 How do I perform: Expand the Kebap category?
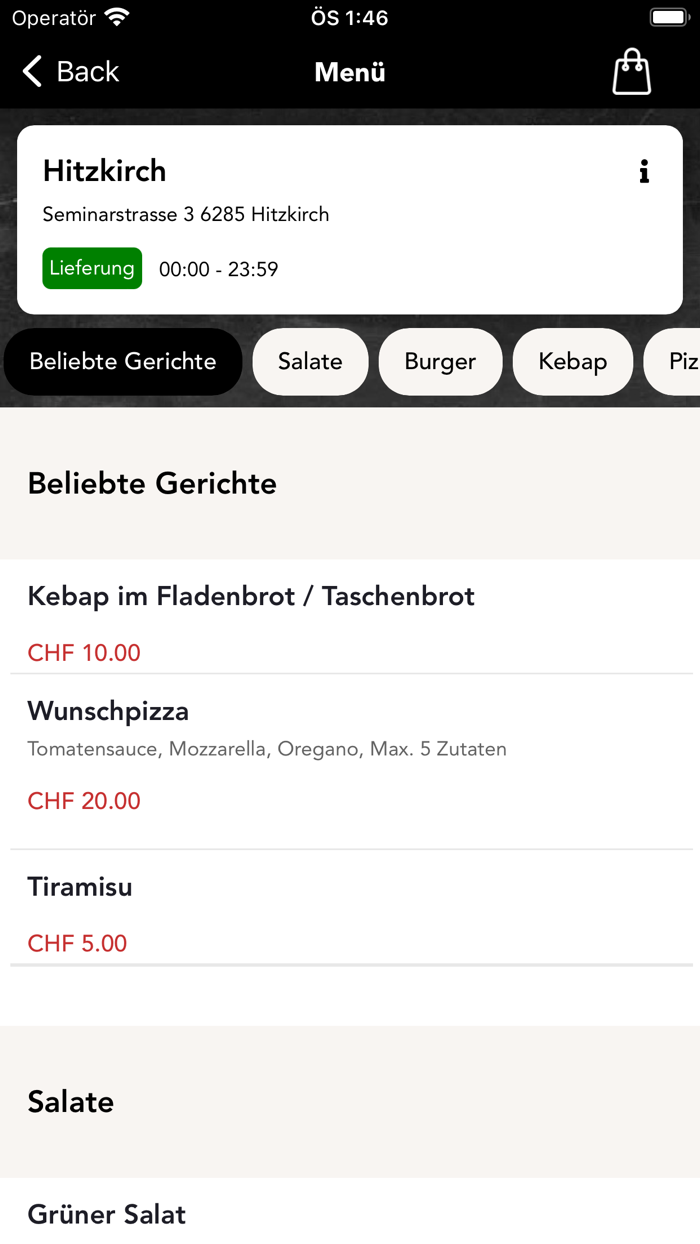pos(572,361)
